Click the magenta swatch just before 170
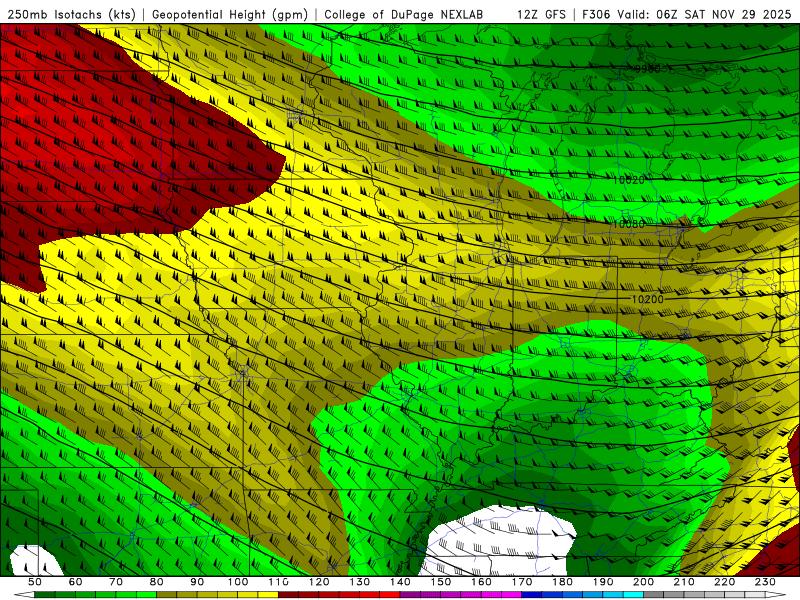The image size is (800, 600). (x=512, y=594)
